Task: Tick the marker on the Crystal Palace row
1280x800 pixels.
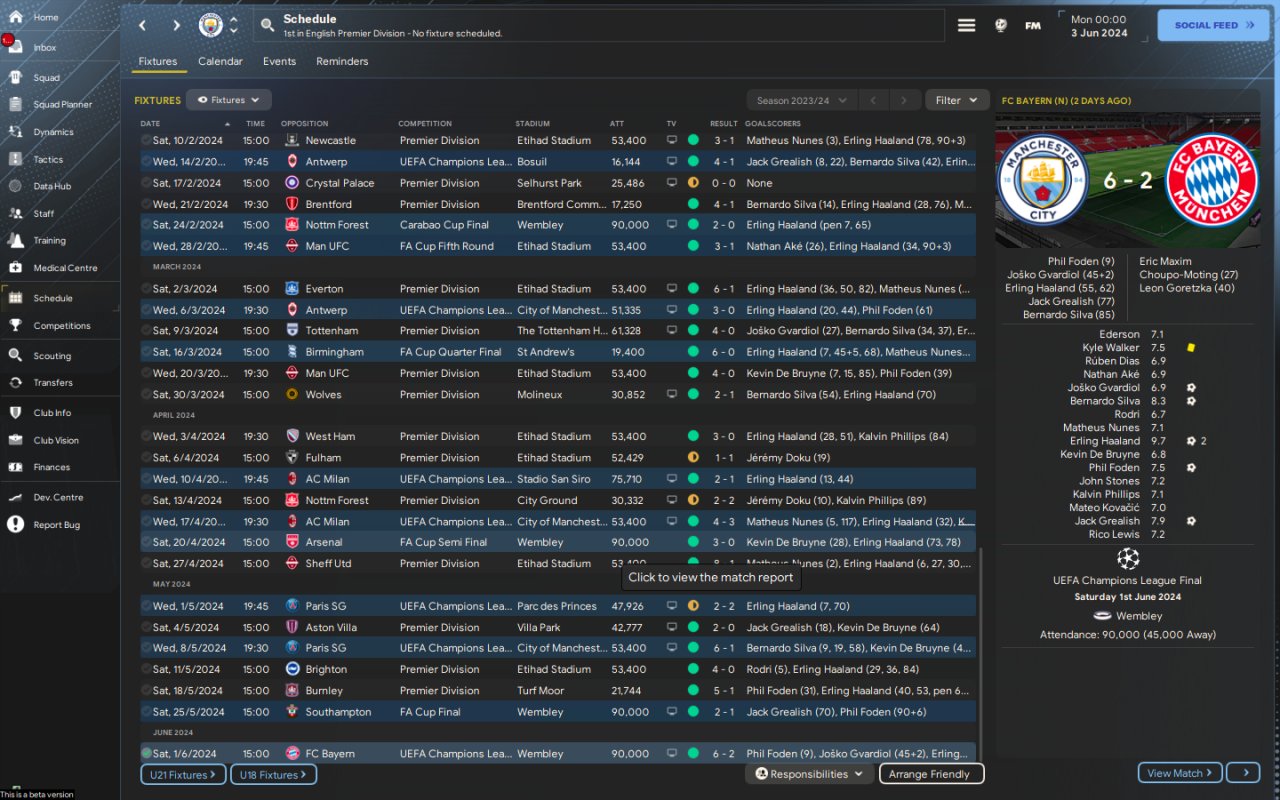Action: (146, 183)
